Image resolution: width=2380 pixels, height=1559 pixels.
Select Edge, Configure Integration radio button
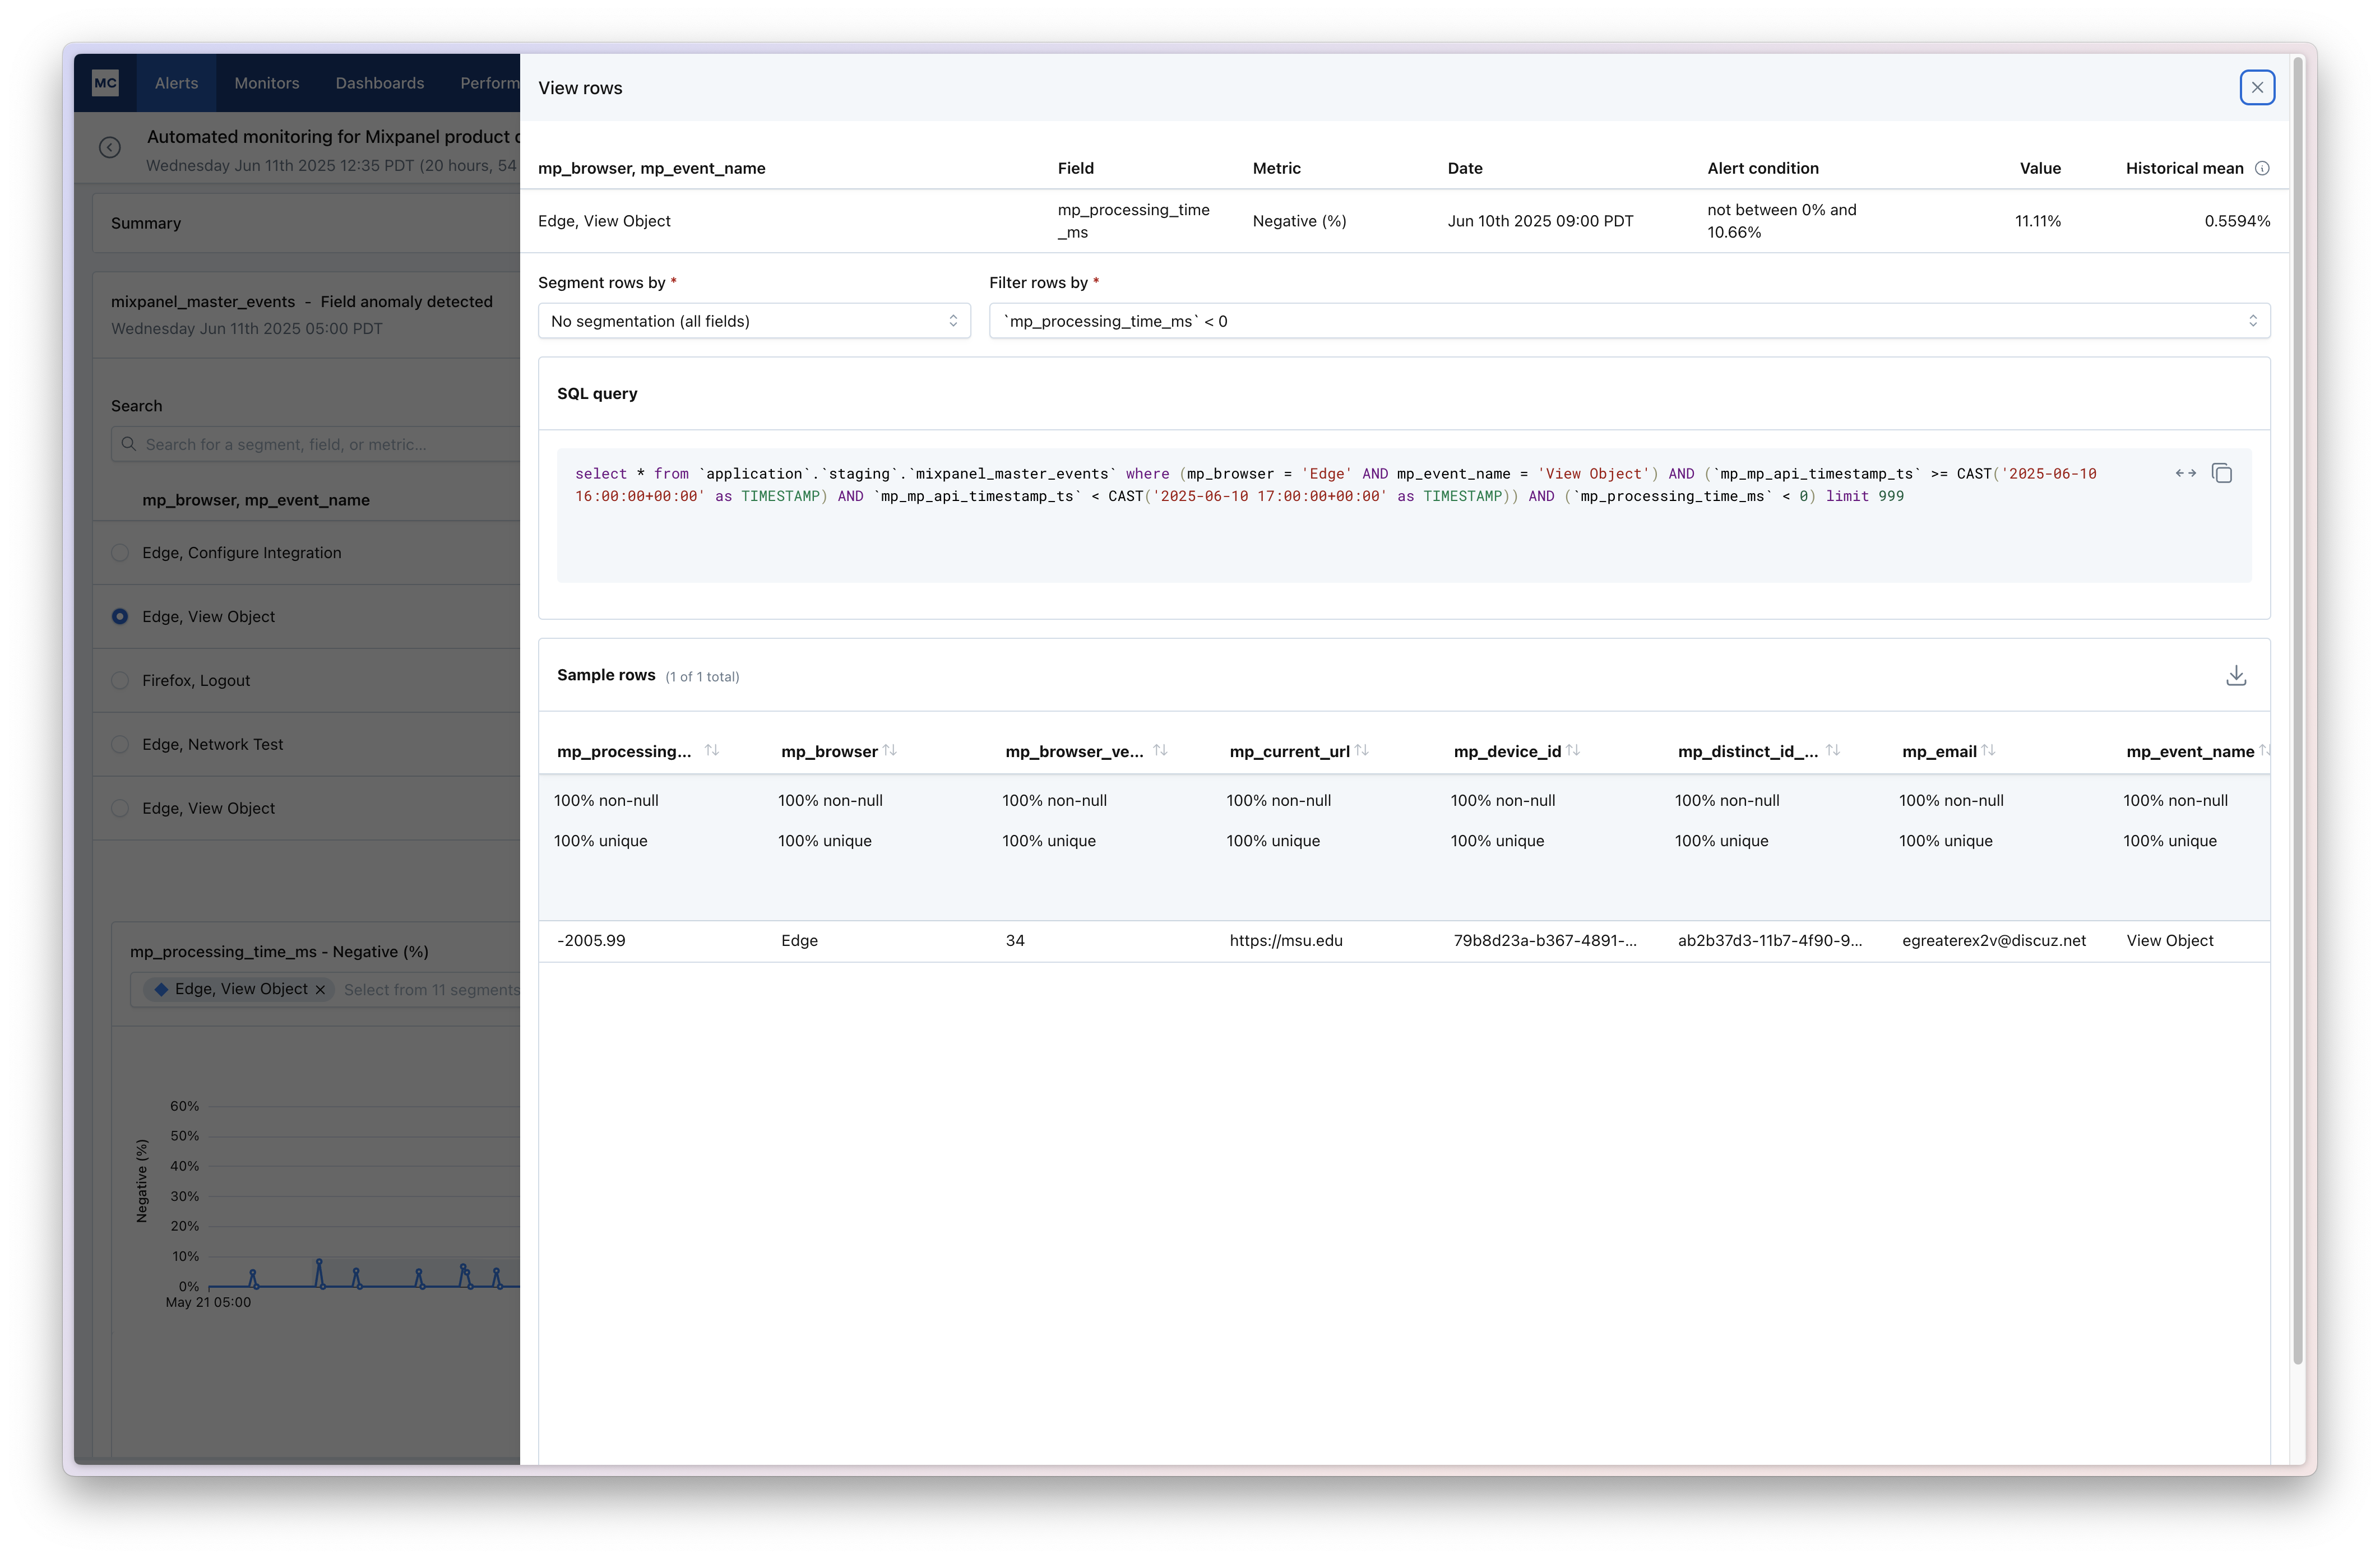tap(120, 553)
